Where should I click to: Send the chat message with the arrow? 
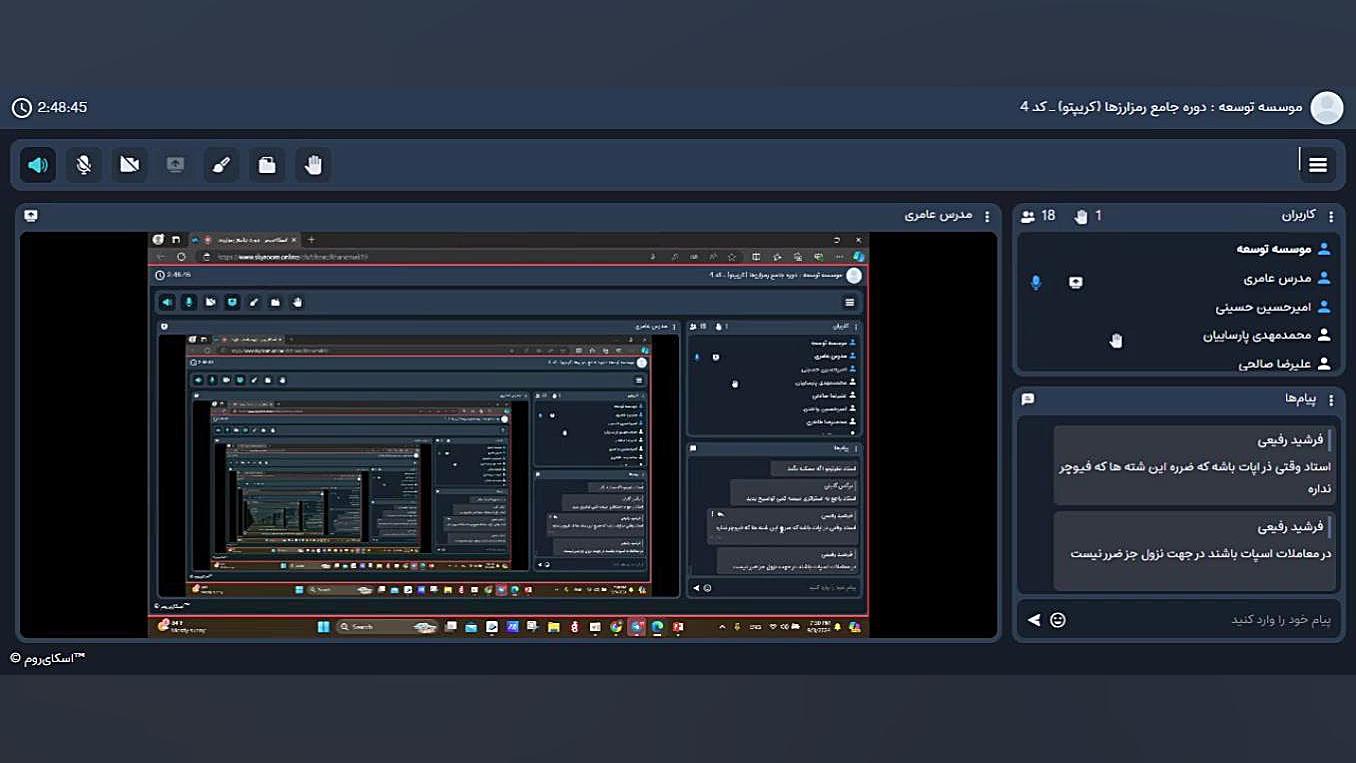click(1034, 620)
